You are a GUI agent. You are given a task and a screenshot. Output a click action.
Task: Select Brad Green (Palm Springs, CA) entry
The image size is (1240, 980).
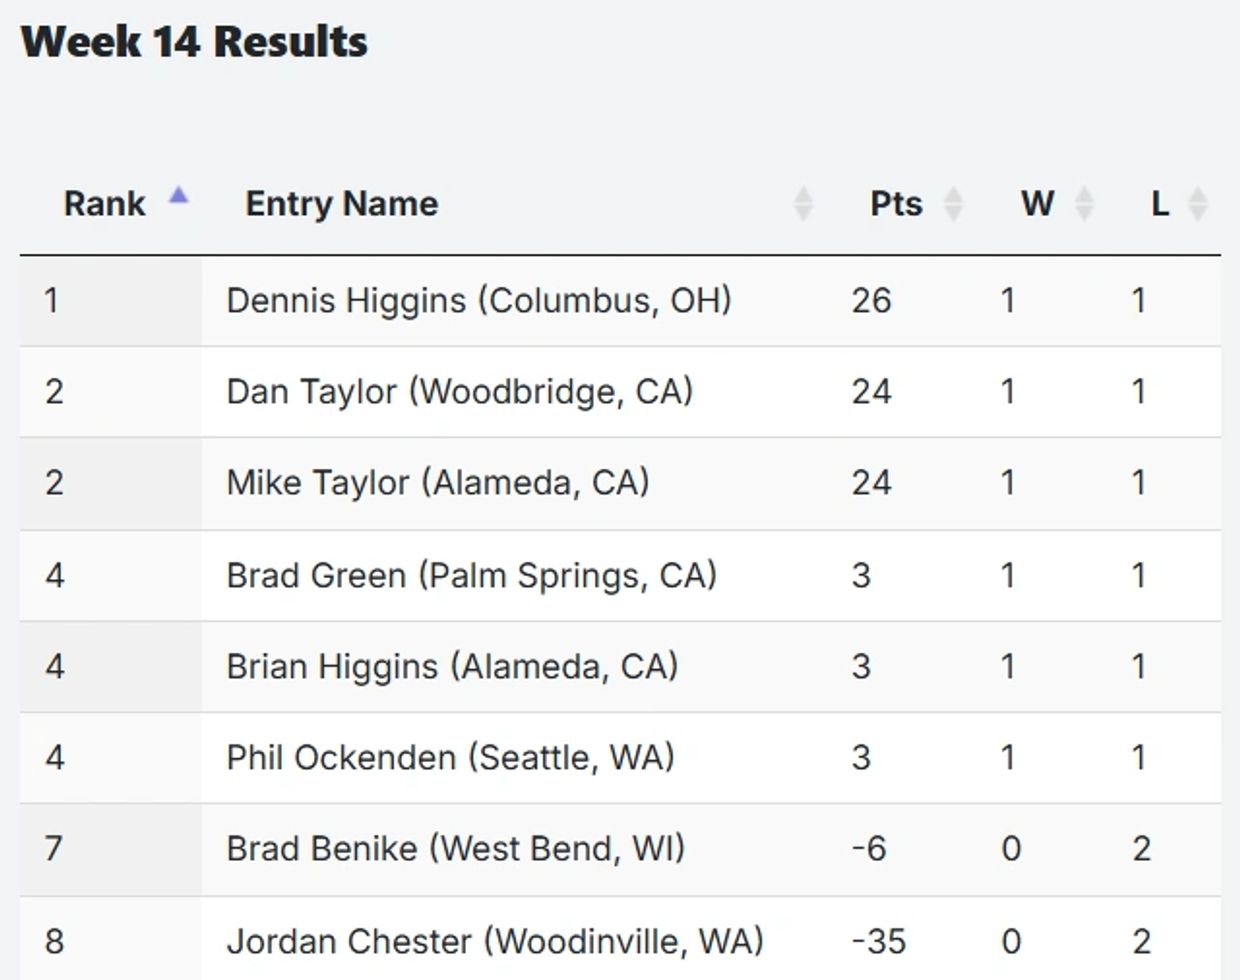[x=471, y=576]
